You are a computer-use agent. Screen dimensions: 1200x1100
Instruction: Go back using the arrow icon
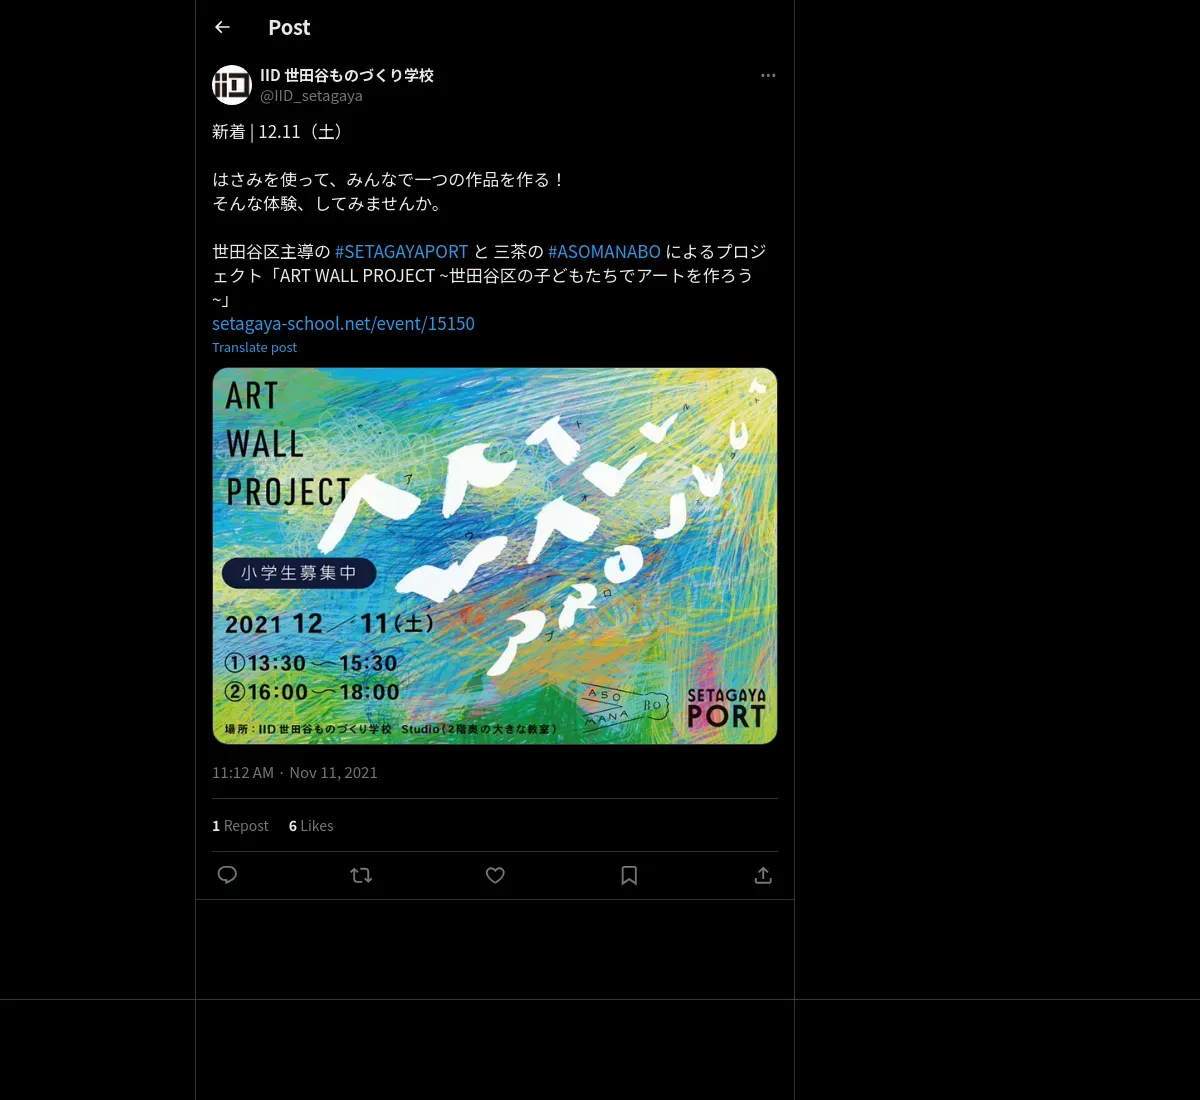tap(222, 27)
